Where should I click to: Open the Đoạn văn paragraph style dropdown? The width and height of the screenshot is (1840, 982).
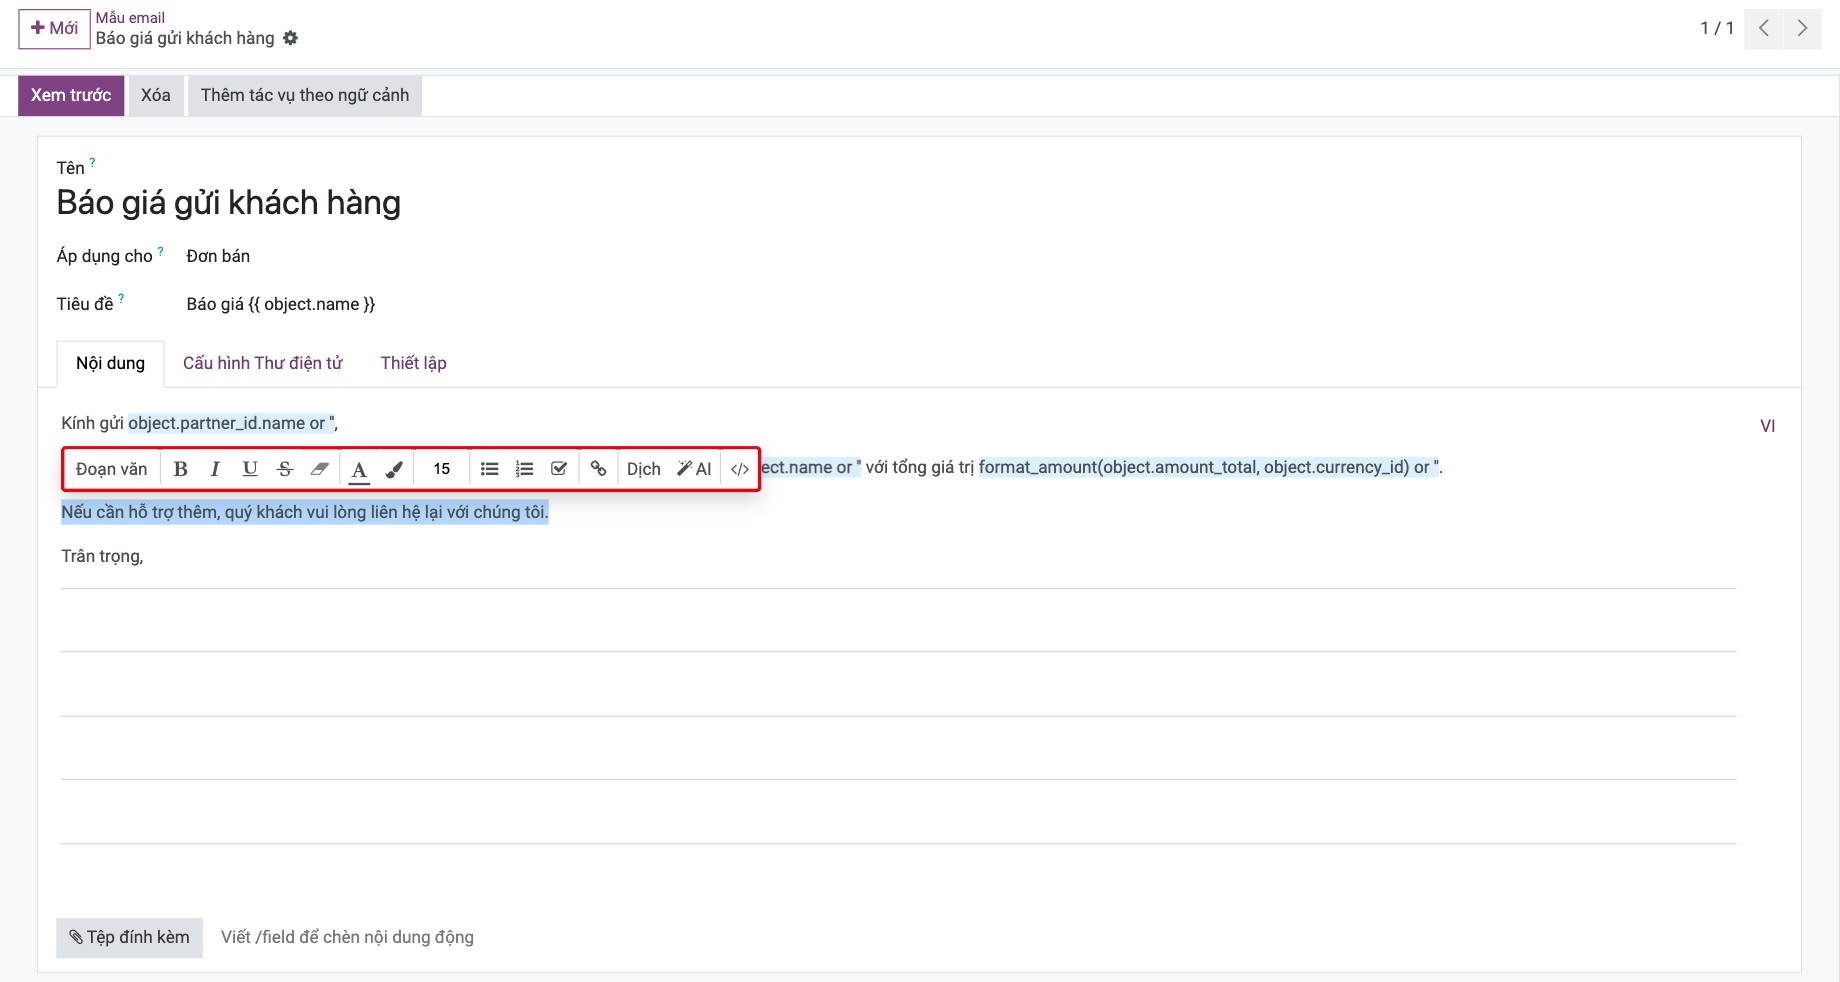click(x=112, y=469)
